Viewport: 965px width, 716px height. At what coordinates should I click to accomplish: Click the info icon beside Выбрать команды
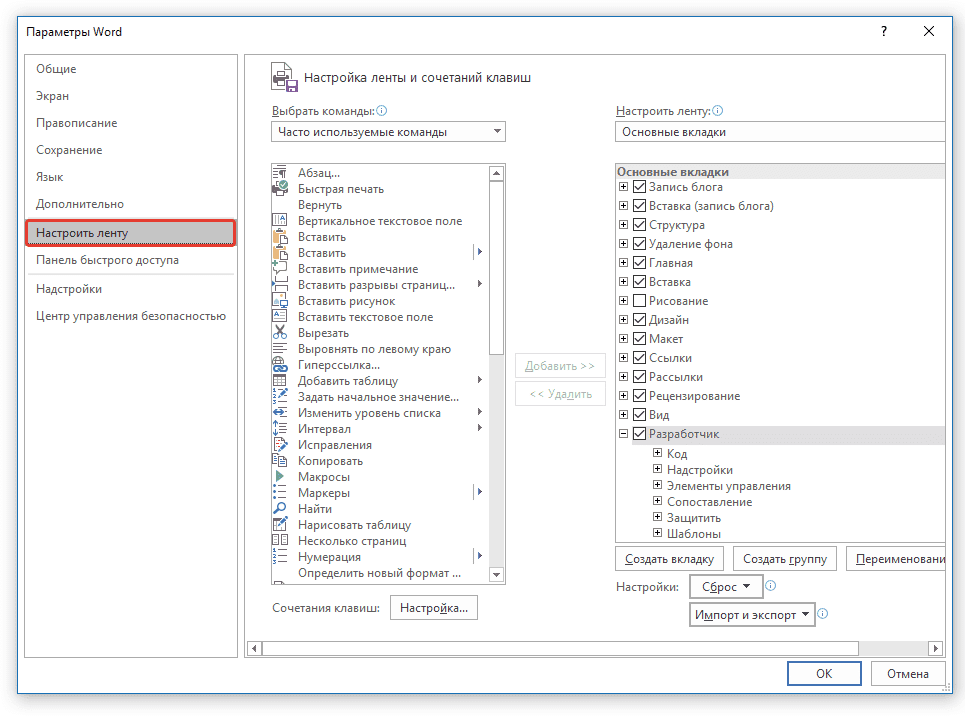tap(382, 111)
